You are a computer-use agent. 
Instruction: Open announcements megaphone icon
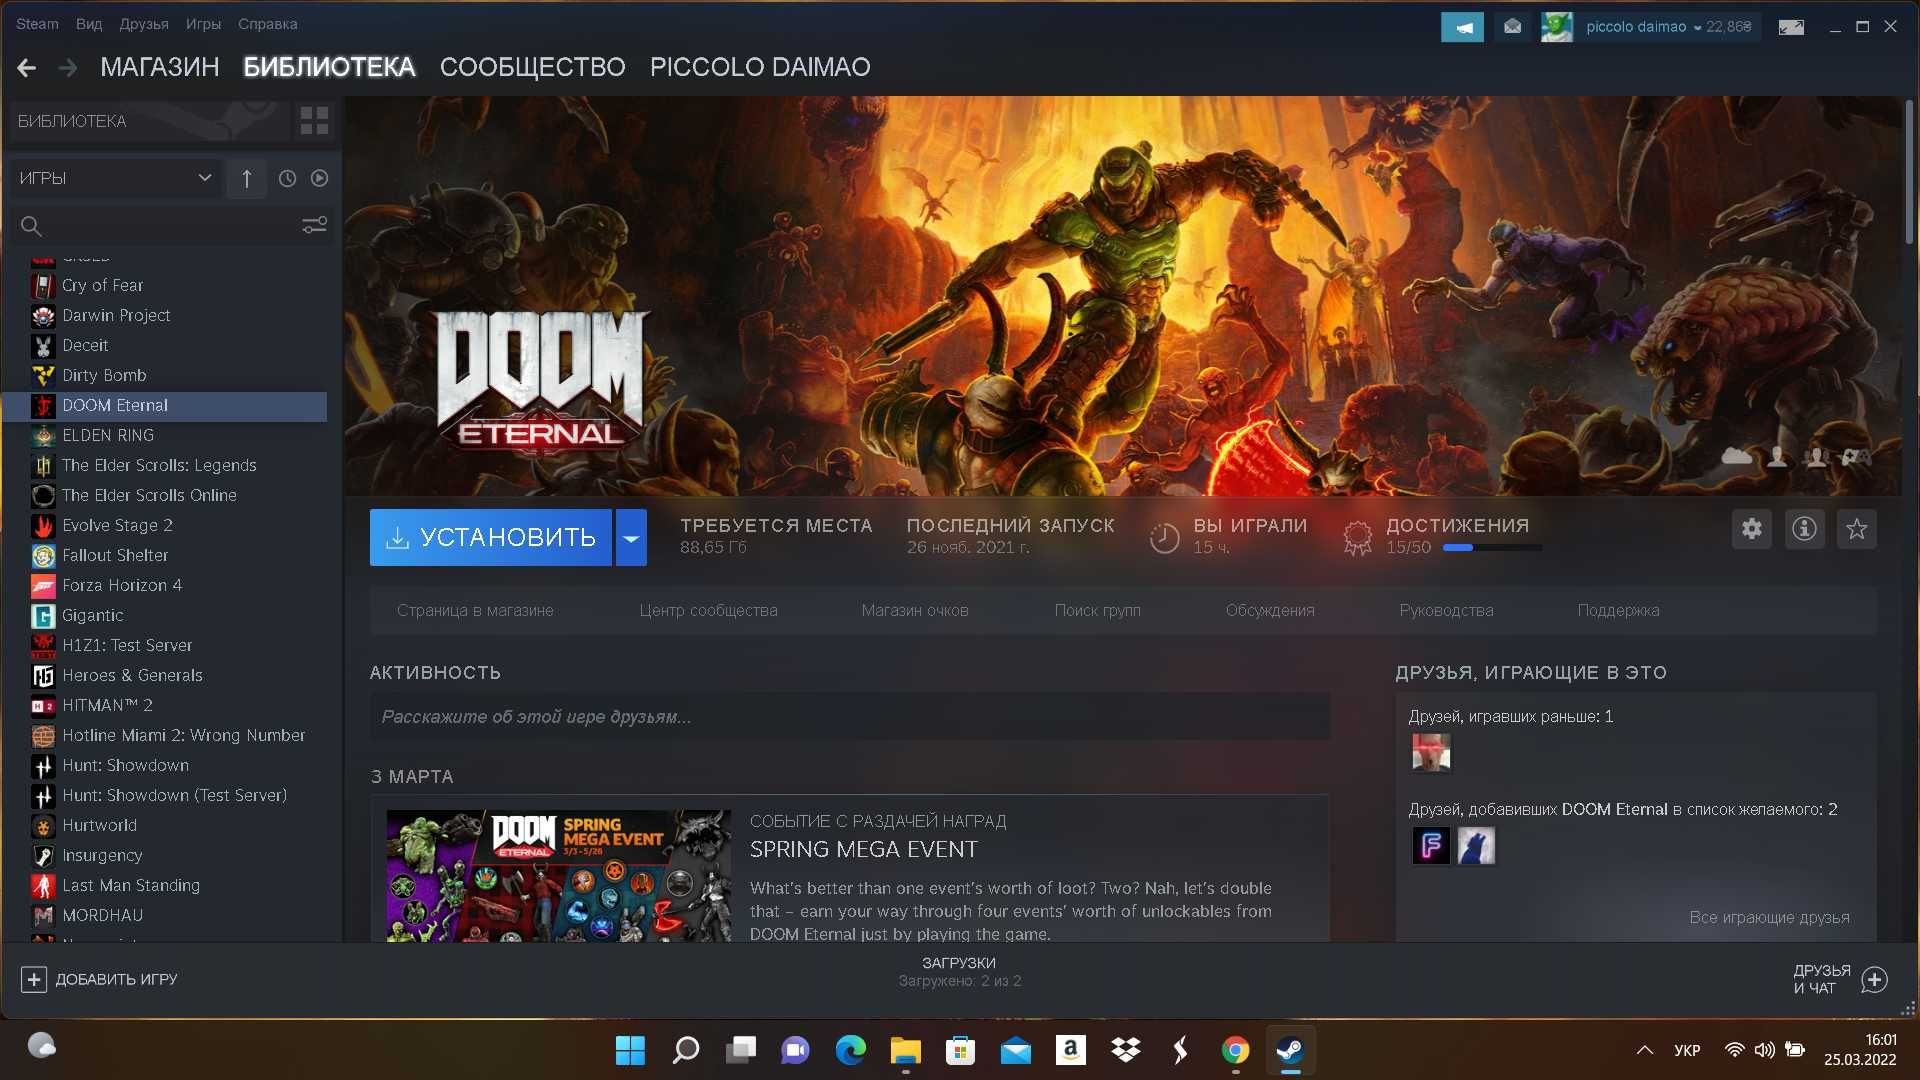tap(1462, 27)
